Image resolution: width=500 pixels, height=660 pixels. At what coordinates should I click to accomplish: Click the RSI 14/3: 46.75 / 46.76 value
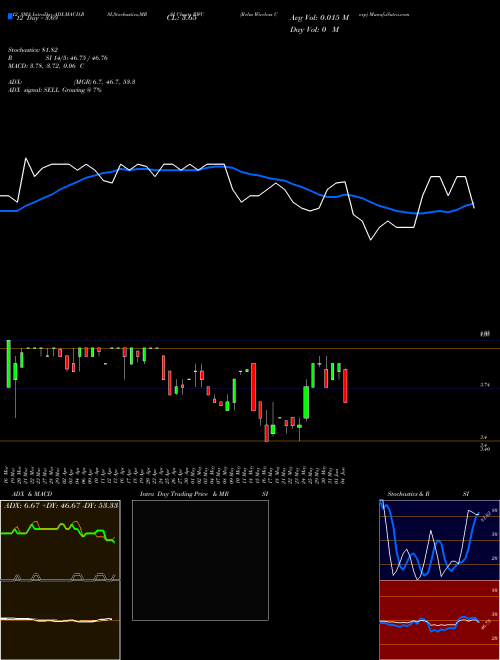pos(76,58)
